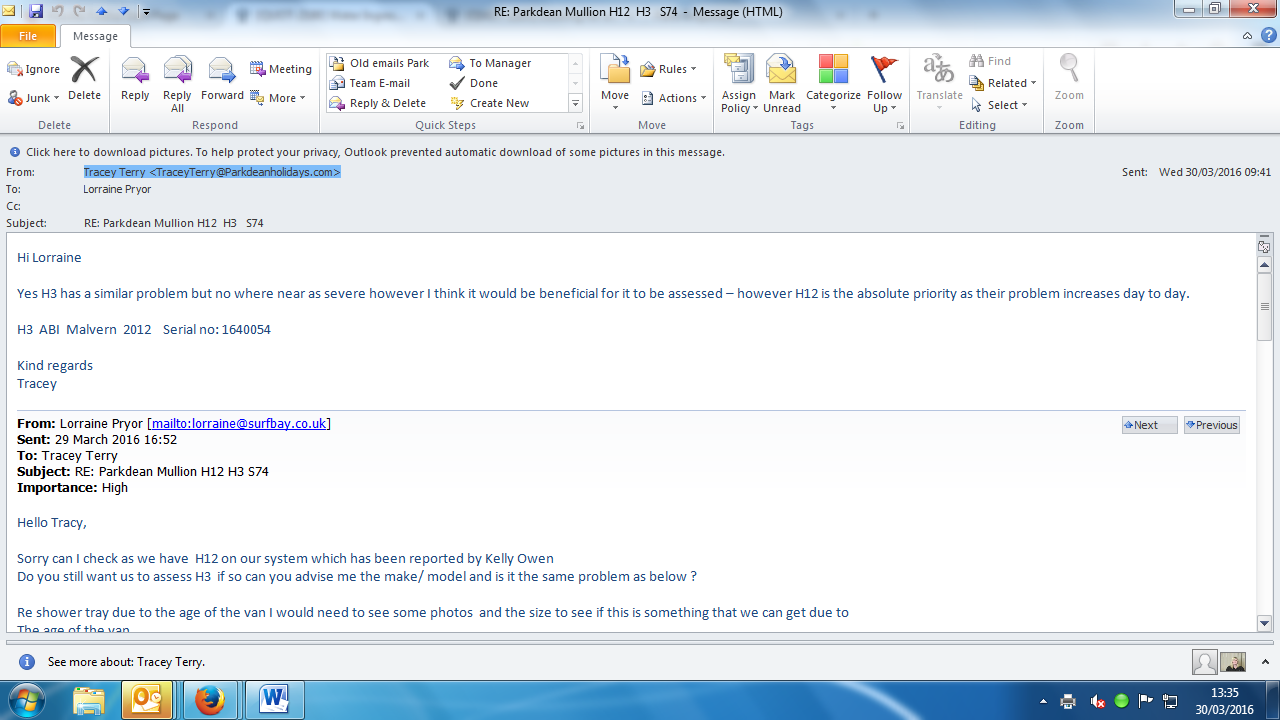The height and width of the screenshot is (720, 1280).
Task: Select sender address Tracey Terry
Action: 212,172
